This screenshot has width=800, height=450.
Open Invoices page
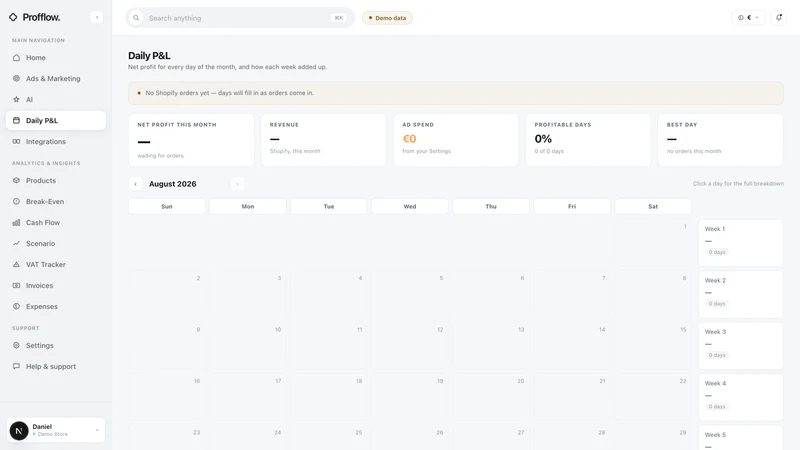pos(56,286)
